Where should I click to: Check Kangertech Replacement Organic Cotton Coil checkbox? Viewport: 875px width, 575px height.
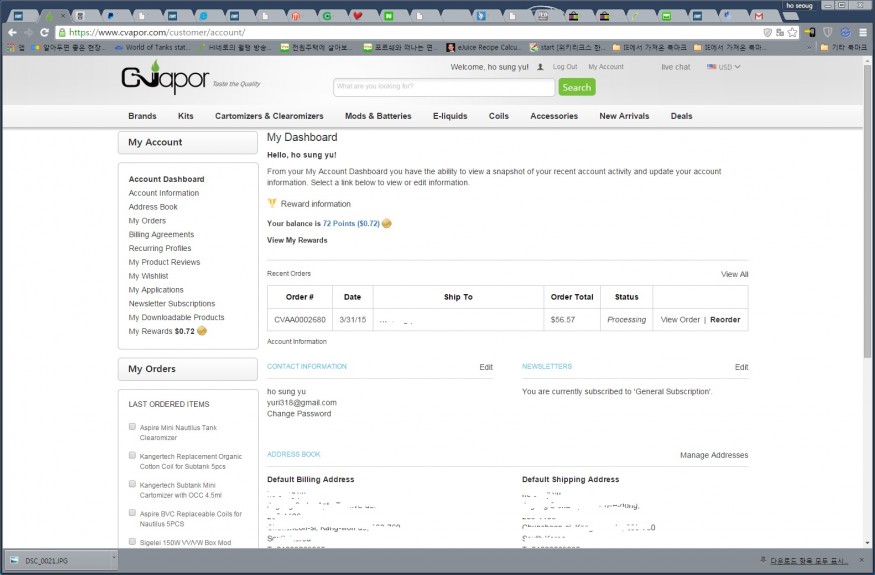point(132,455)
